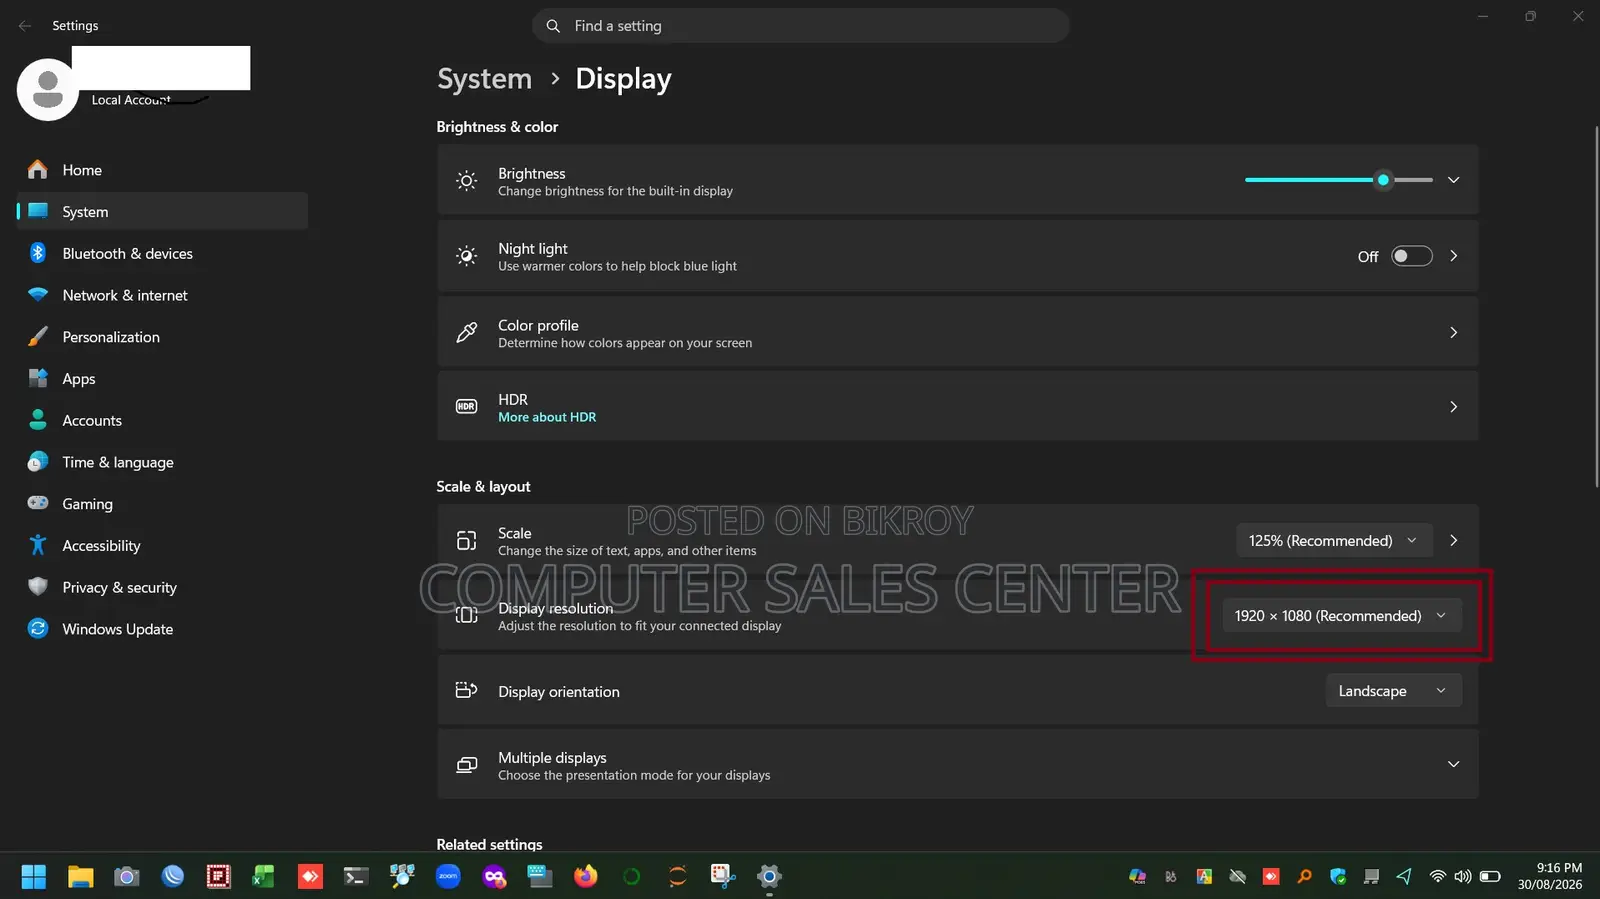Click the Find a setting search box
The image size is (1600, 899).
coord(801,26)
